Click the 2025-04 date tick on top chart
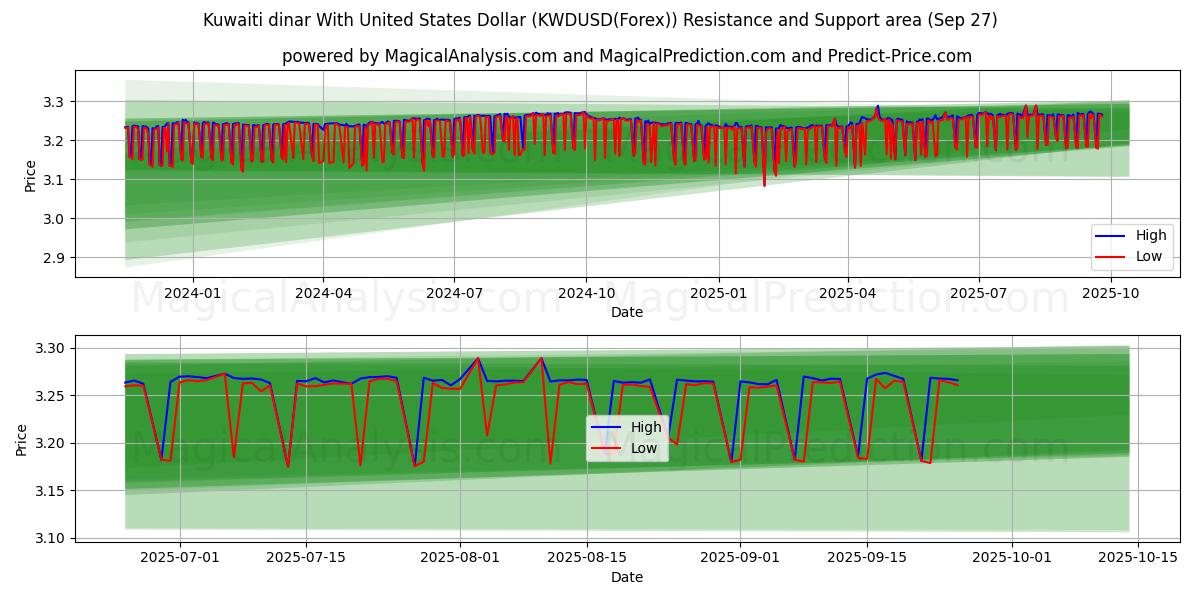 pyautogui.click(x=848, y=293)
